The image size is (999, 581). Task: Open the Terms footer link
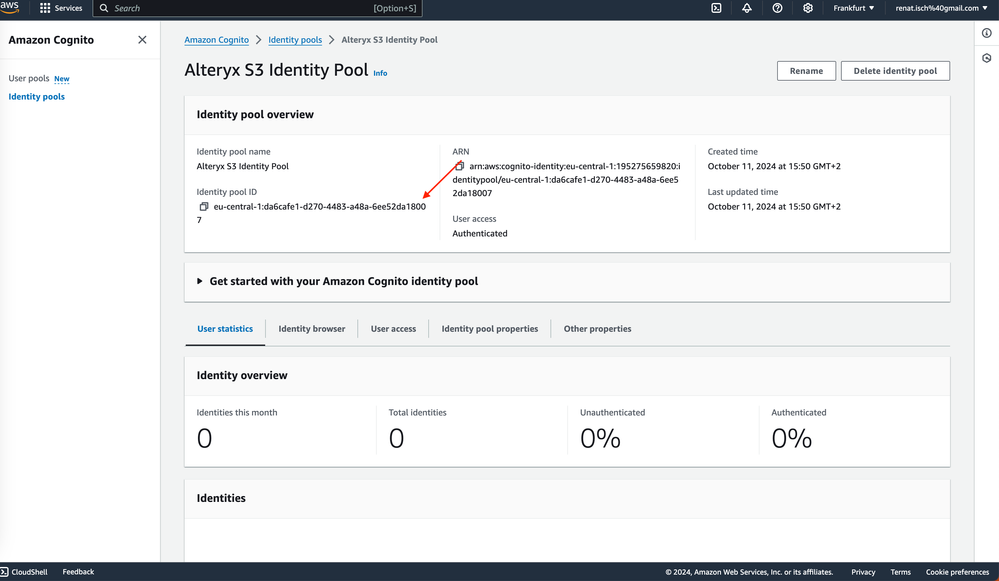click(x=900, y=572)
